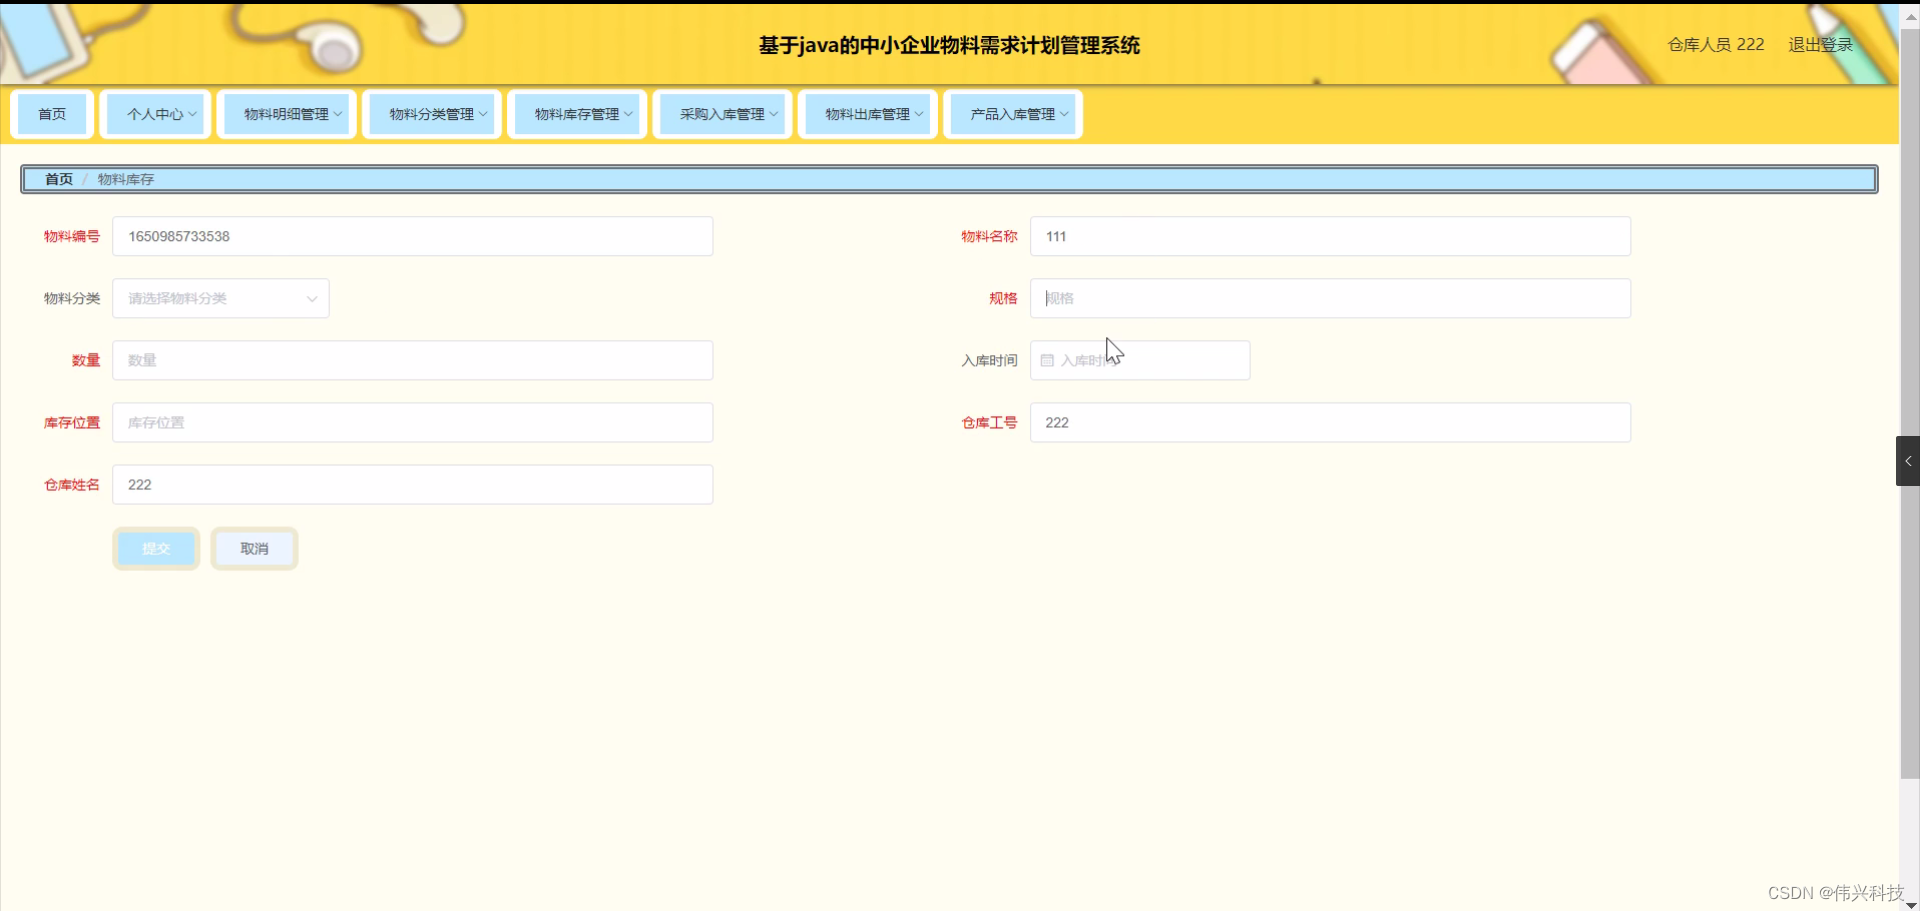Viewport: 1920px width, 911px height.
Task: Click the 首页 breadcrumb link
Action: pyautogui.click(x=58, y=179)
